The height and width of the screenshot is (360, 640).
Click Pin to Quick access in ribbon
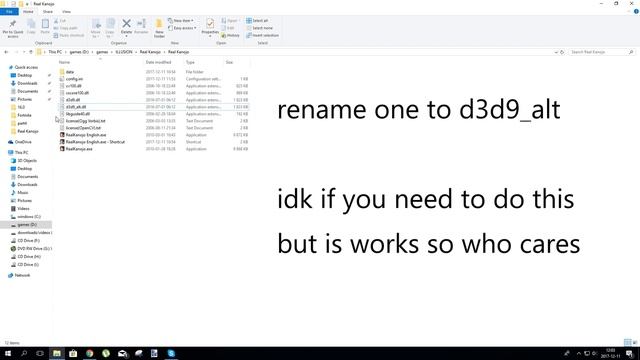pyautogui.click(x=13, y=28)
